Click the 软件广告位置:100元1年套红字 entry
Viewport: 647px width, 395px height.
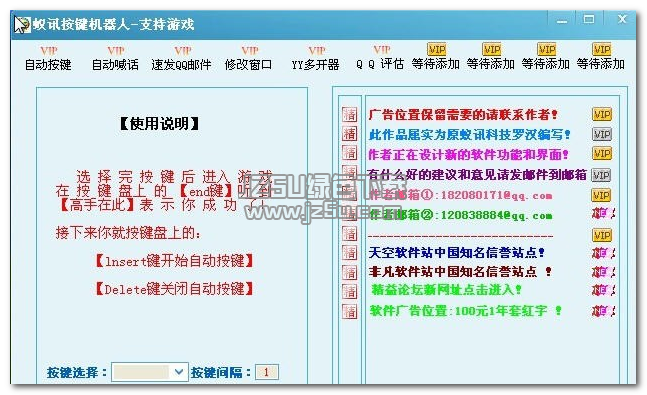[465, 310]
